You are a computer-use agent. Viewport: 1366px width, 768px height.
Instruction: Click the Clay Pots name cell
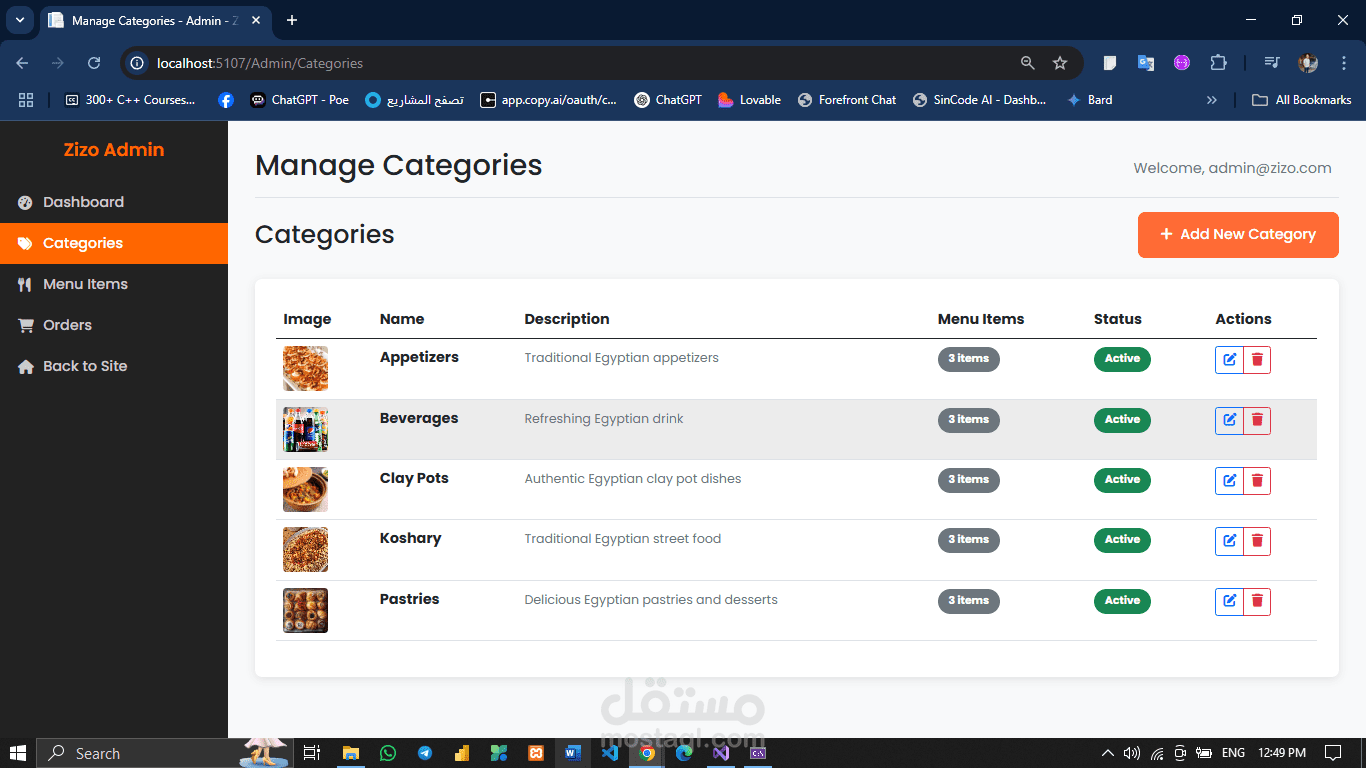pos(414,479)
